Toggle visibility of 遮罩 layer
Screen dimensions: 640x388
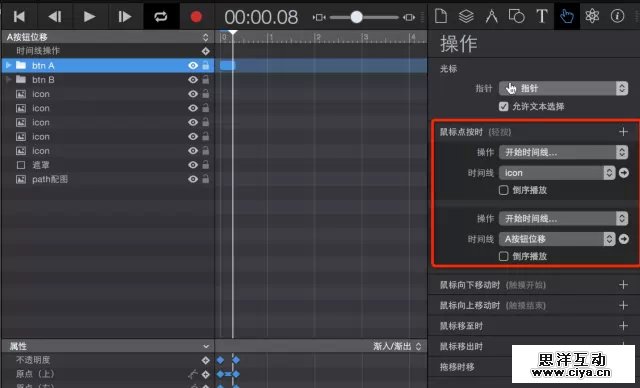193,165
